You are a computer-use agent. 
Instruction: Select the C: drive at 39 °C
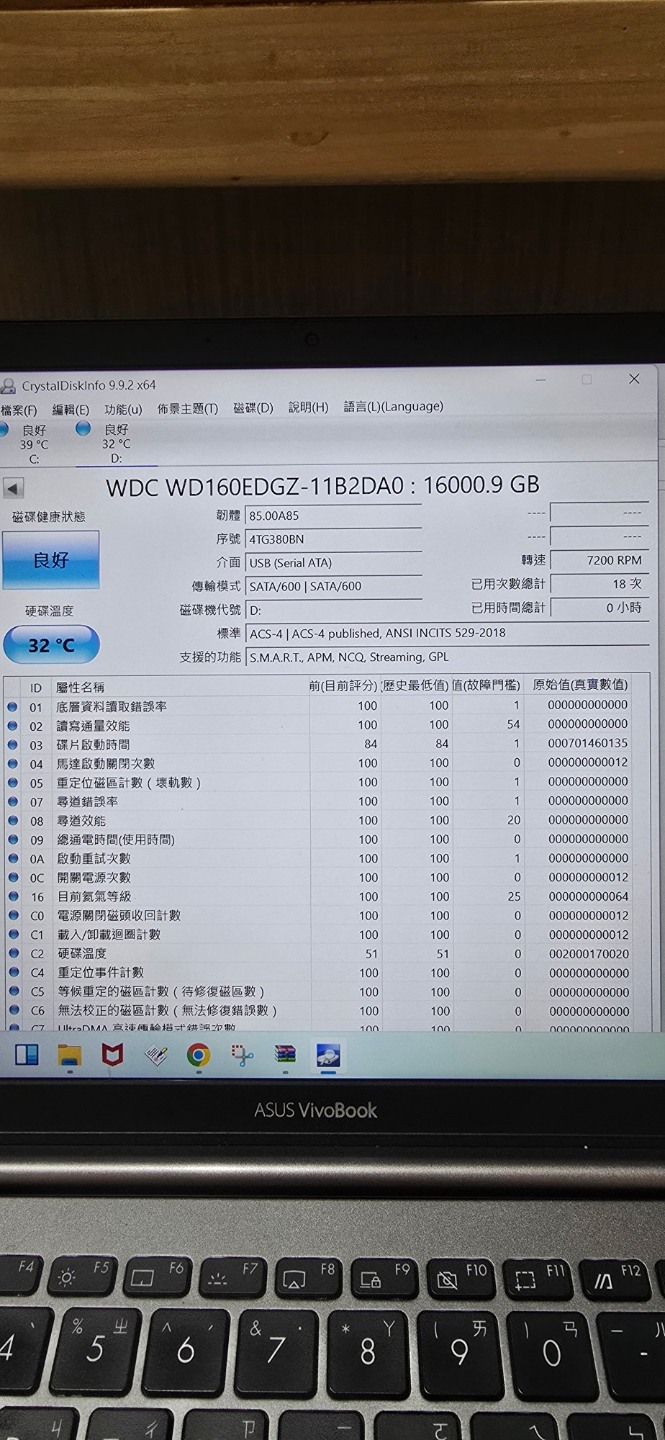(32, 444)
